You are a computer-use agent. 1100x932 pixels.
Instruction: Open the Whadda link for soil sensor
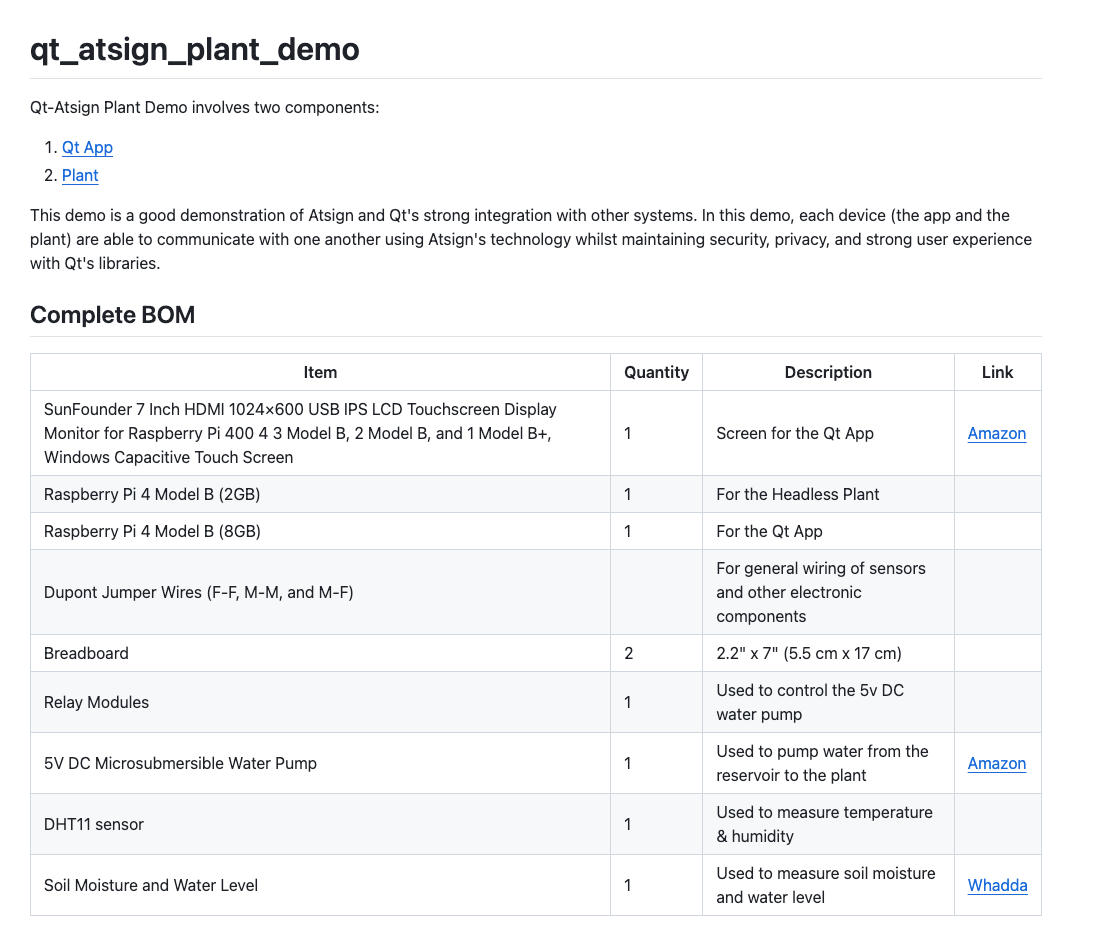coord(998,885)
